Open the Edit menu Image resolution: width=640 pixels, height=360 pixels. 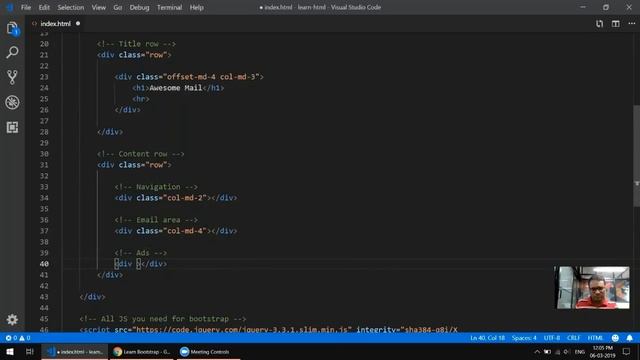click(44, 7)
